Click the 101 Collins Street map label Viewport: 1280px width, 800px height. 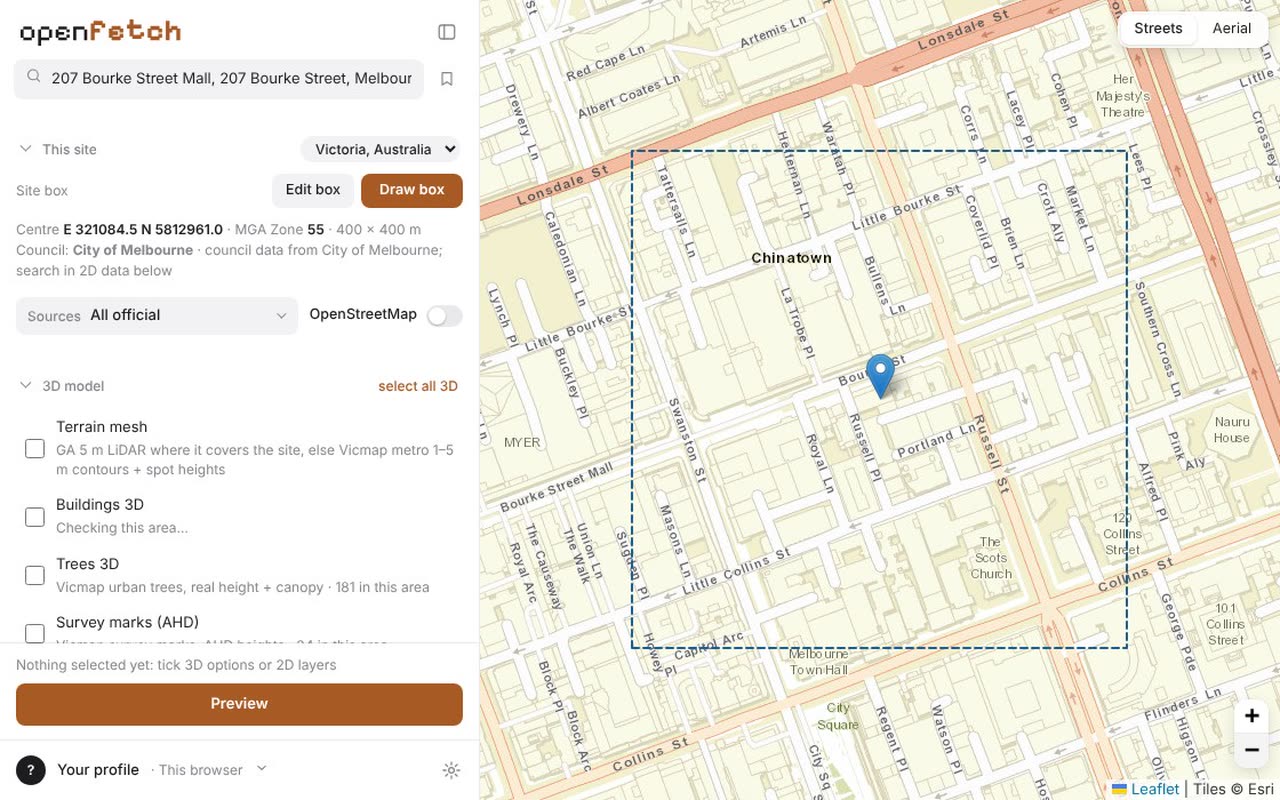pyautogui.click(x=1226, y=624)
